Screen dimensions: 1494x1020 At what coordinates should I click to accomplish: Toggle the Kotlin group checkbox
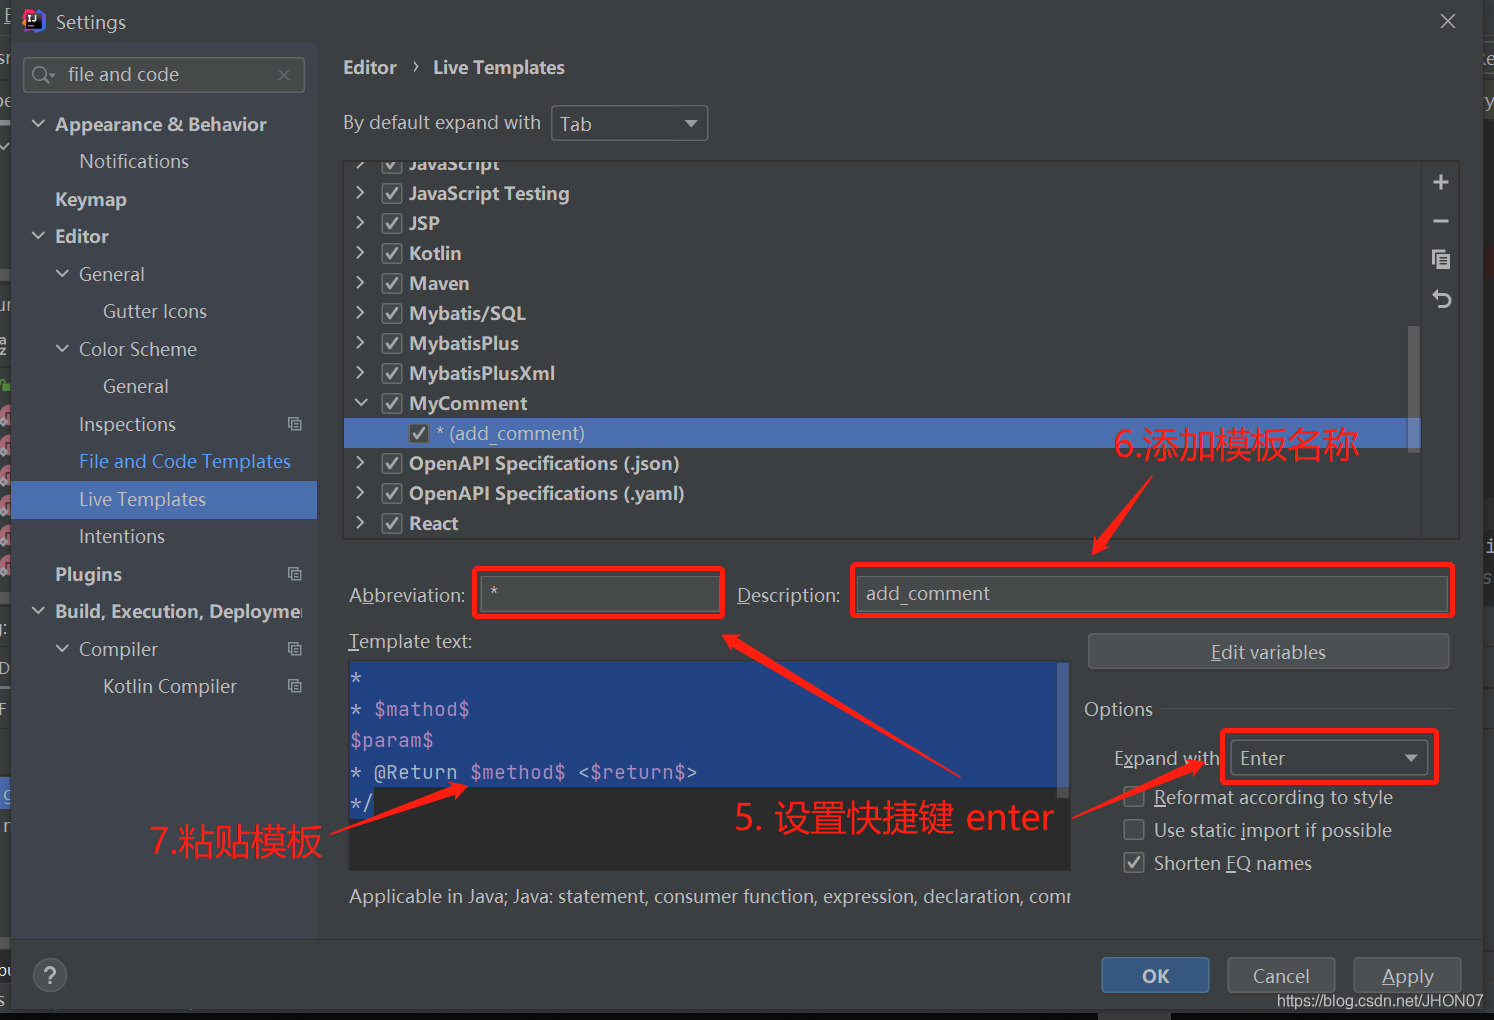[392, 254]
